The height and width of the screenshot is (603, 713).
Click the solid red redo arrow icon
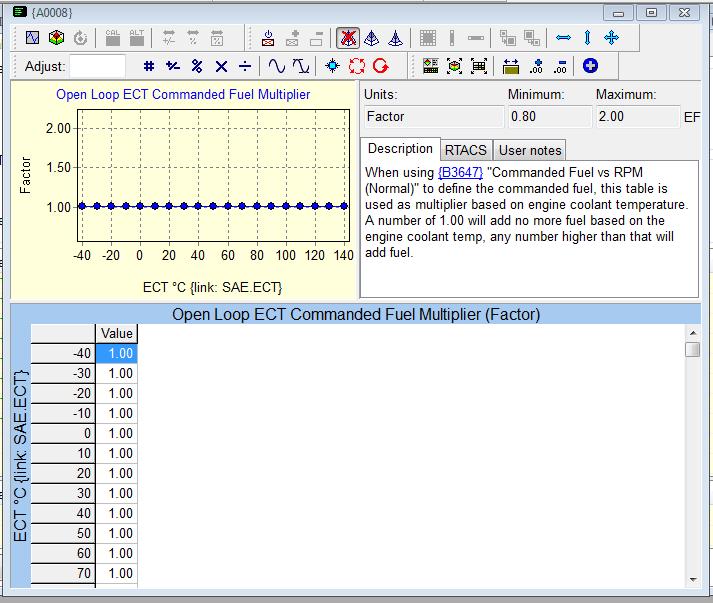coord(381,66)
